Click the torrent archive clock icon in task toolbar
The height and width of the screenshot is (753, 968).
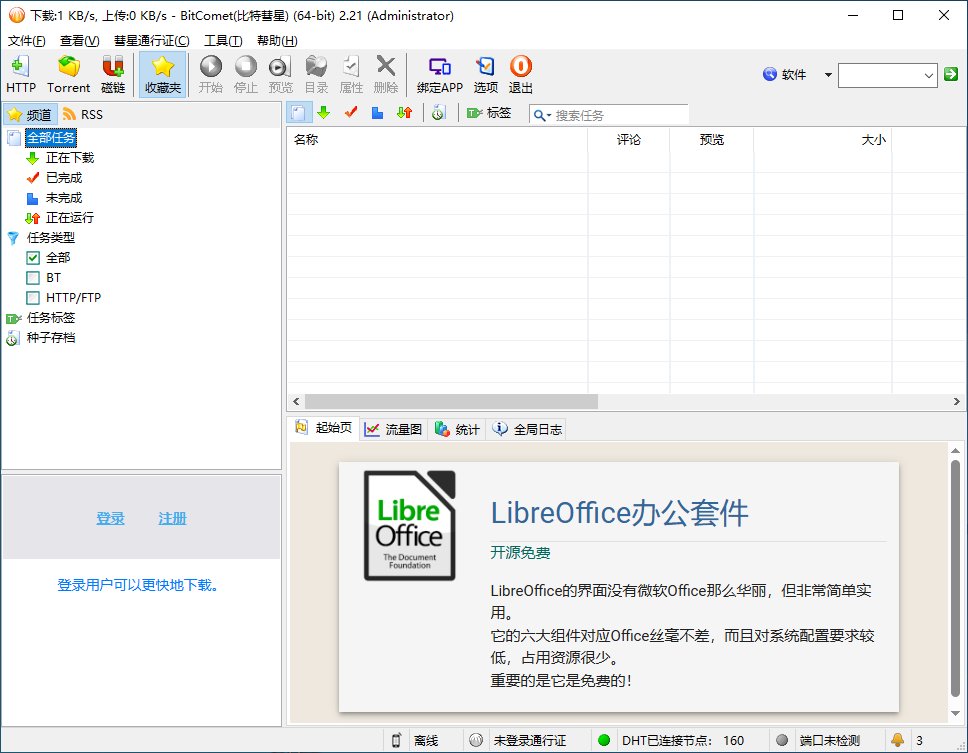pyautogui.click(x=438, y=113)
